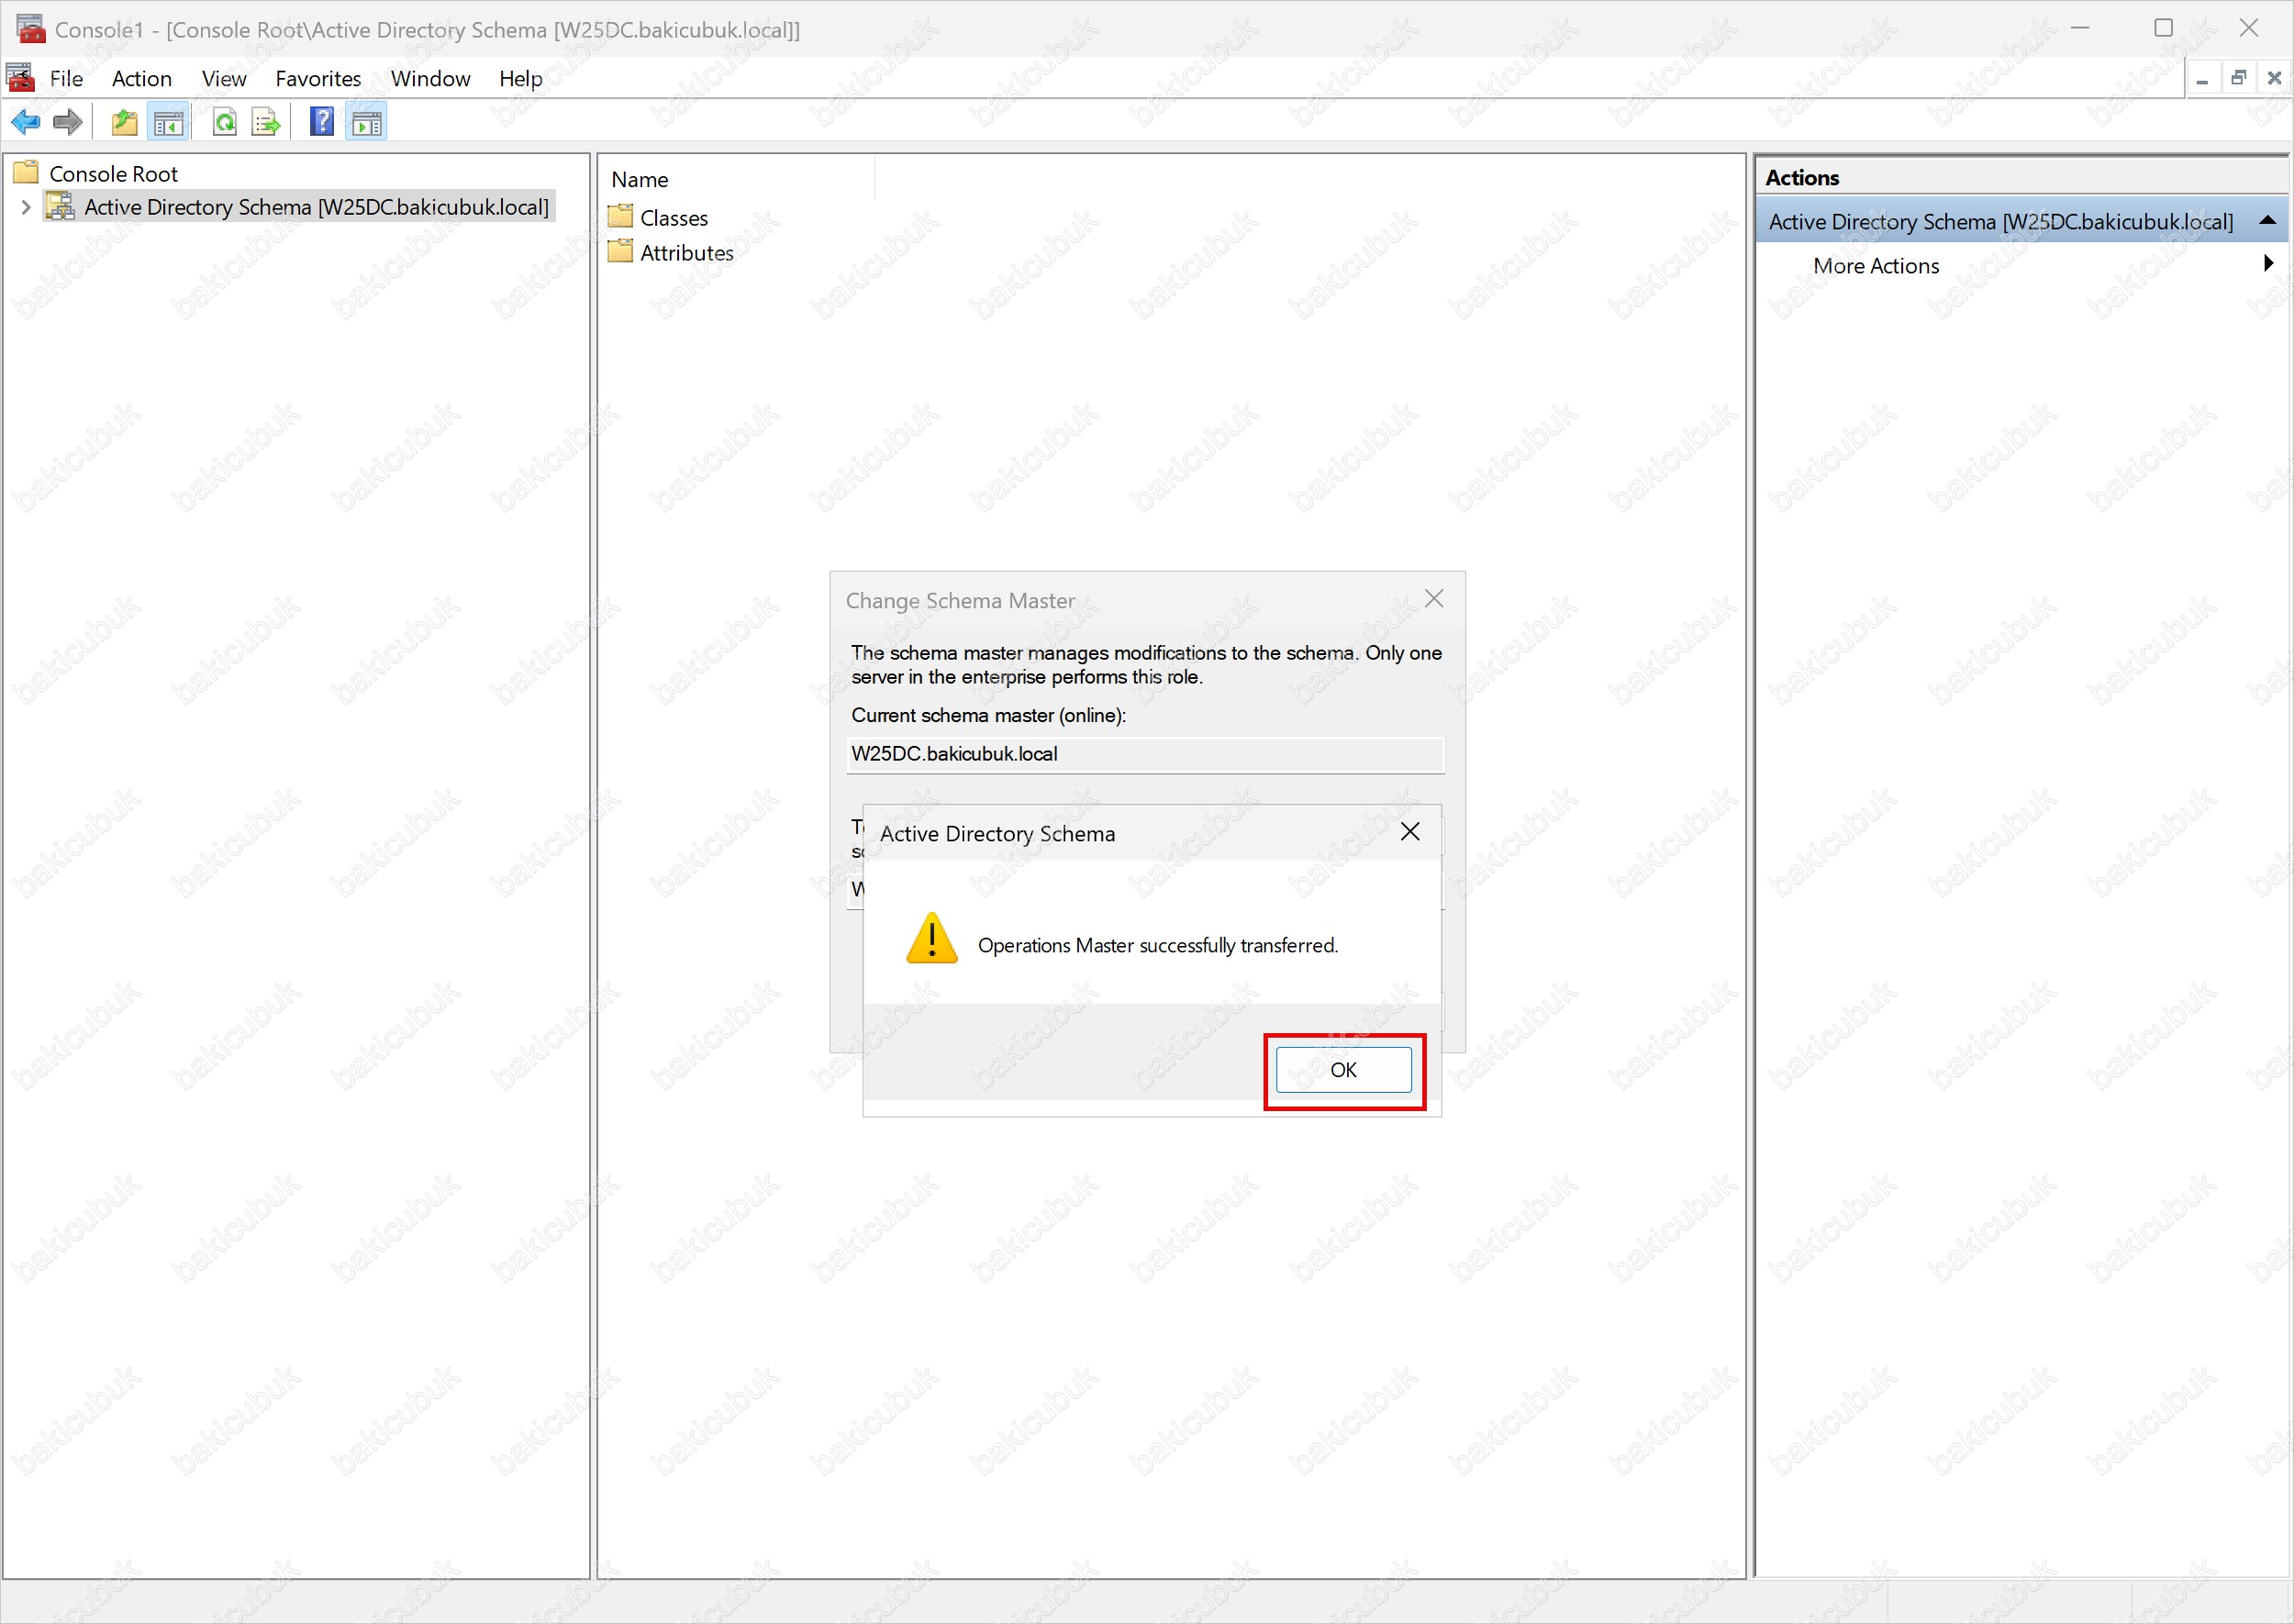2294x1624 pixels.
Task: Click the blue Help toolbar icon
Action: tap(322, 122)
